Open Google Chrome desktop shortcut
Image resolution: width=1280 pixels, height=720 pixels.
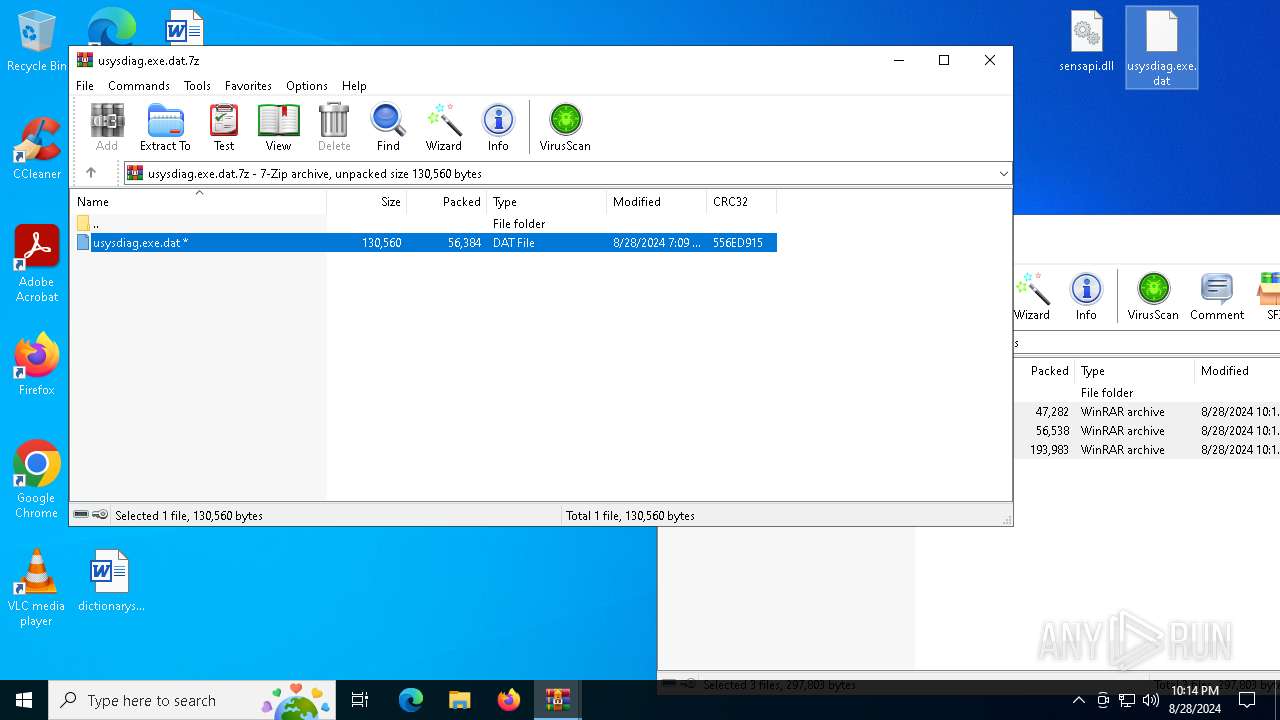click(x=37, y=480)
